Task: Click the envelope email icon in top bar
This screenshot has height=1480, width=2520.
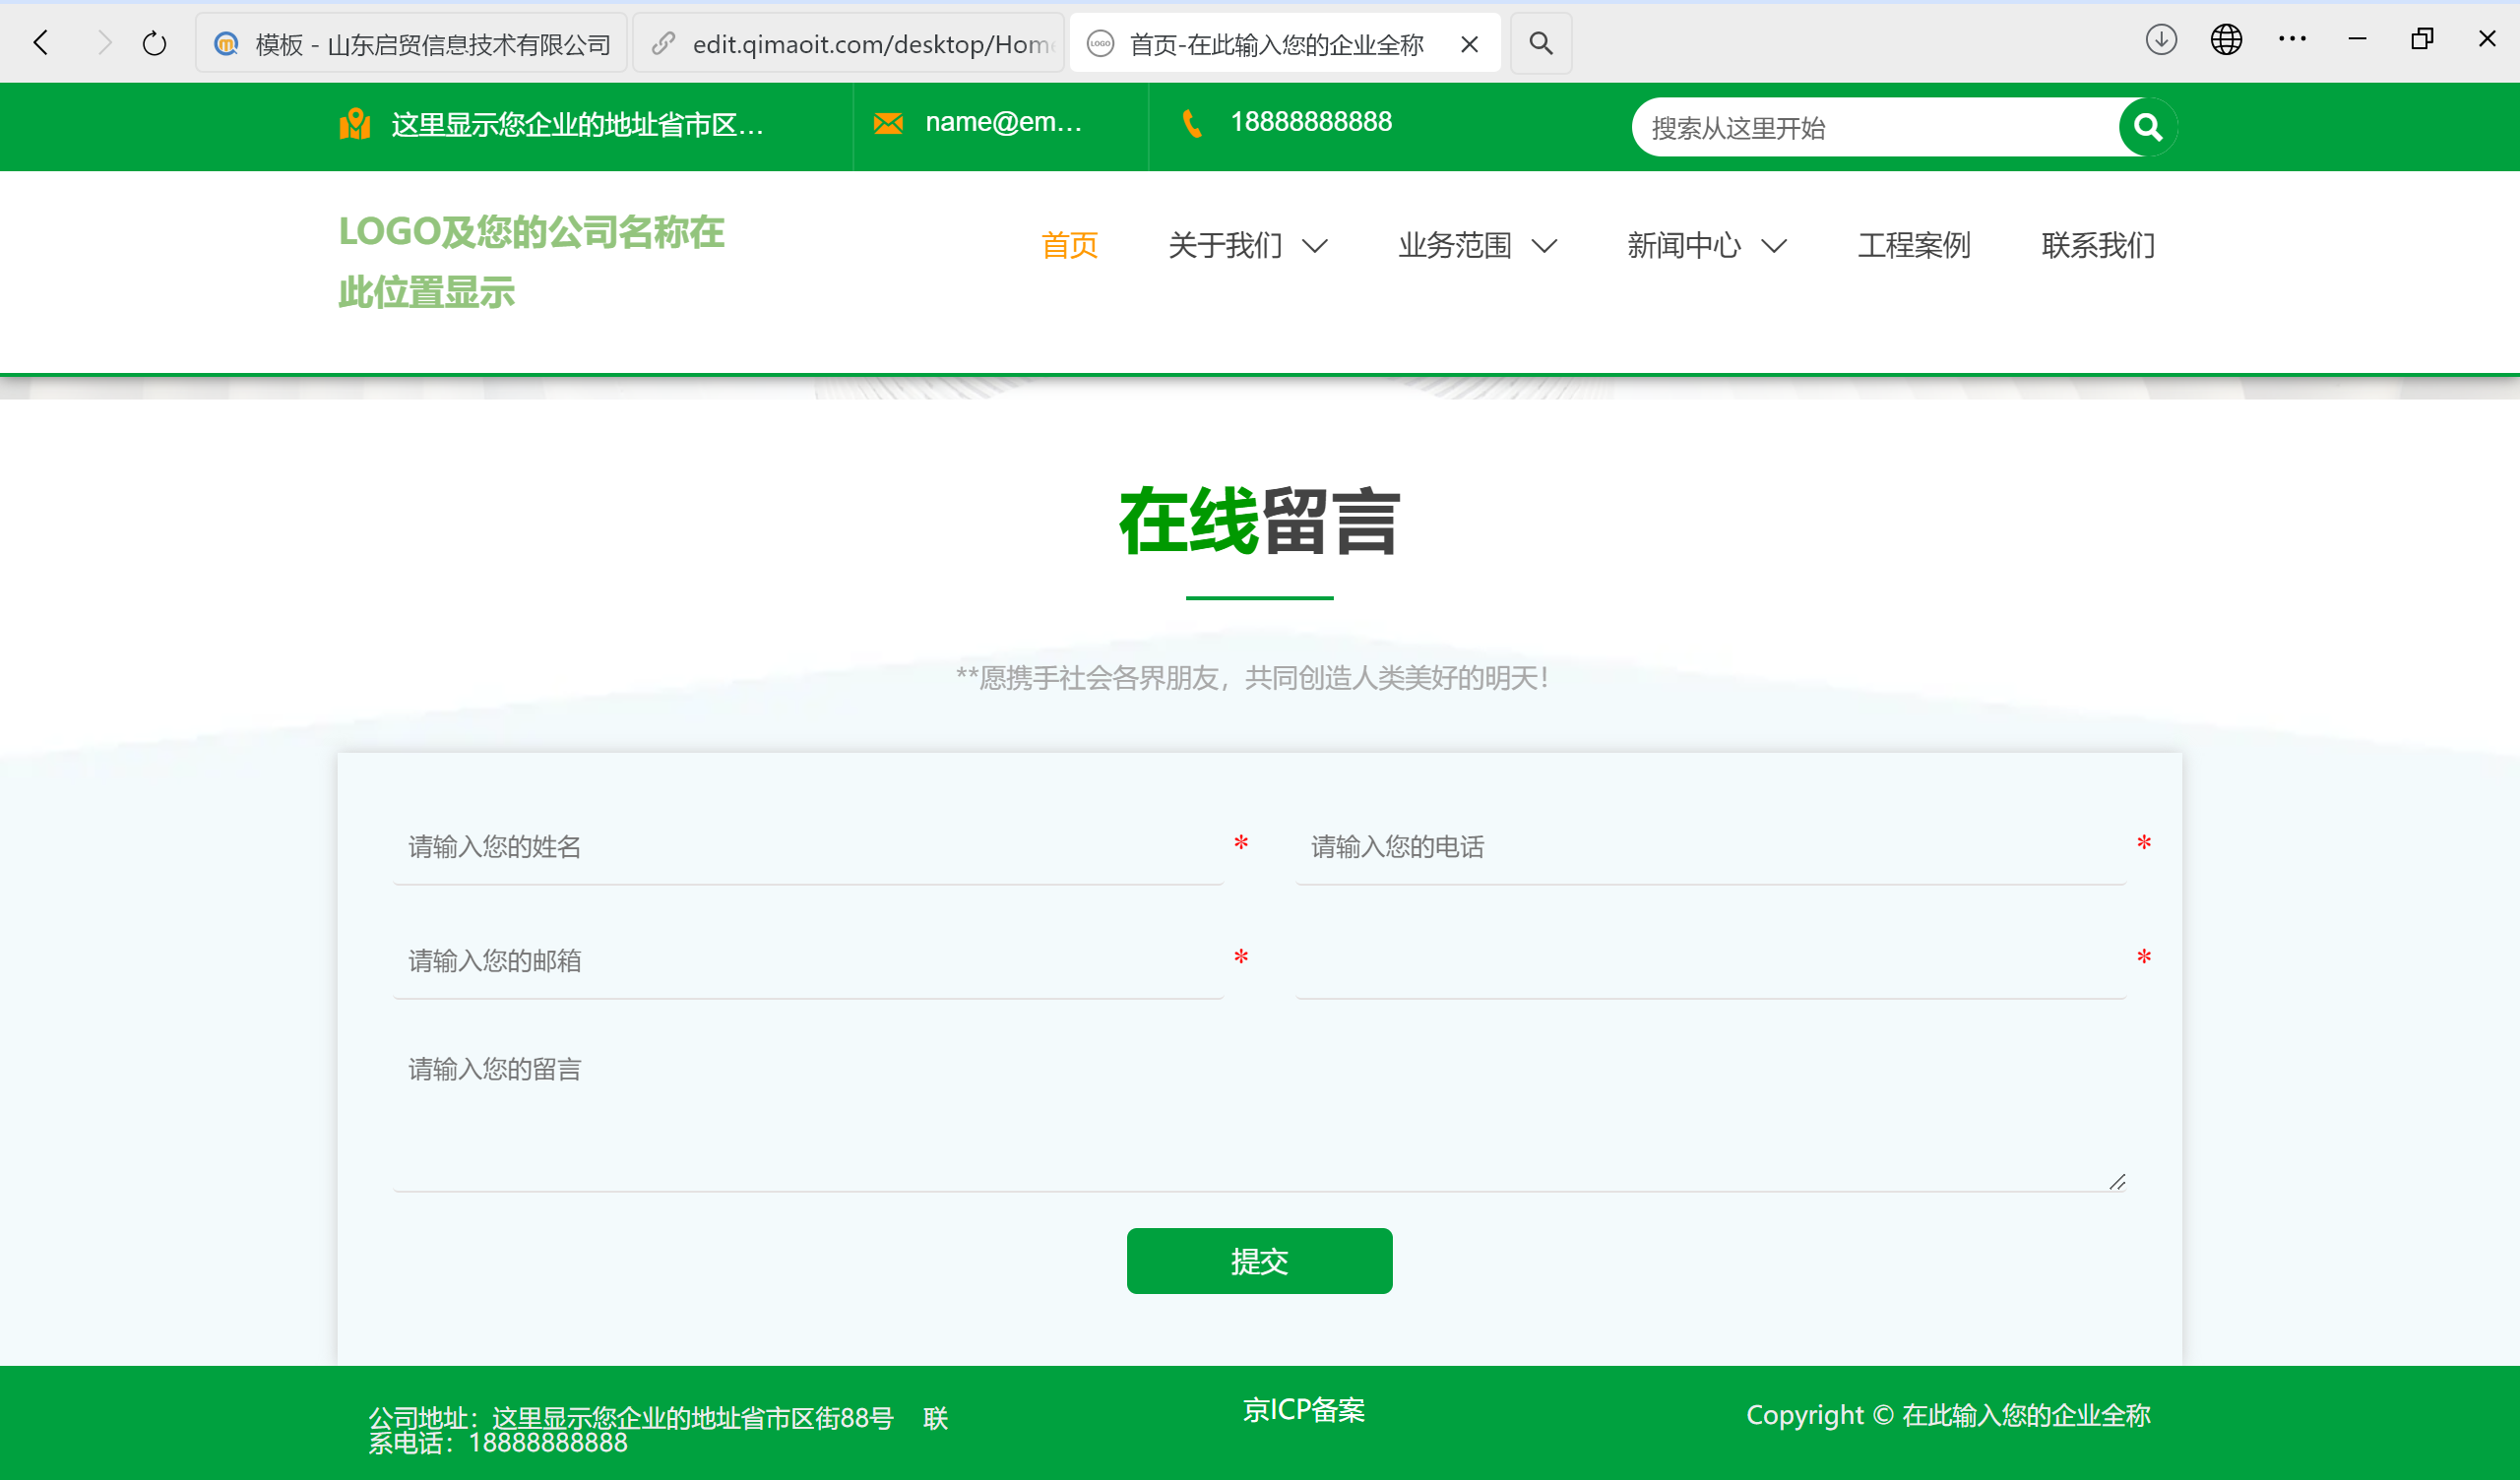Action: [x=888, y=122]
